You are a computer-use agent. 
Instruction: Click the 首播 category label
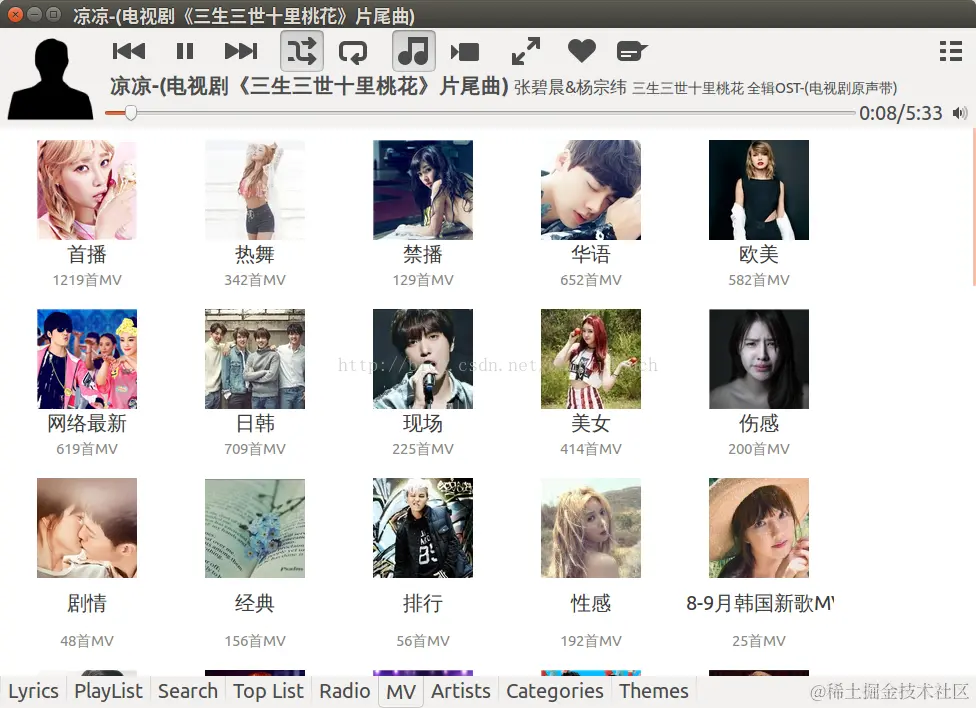pos(87,255)
